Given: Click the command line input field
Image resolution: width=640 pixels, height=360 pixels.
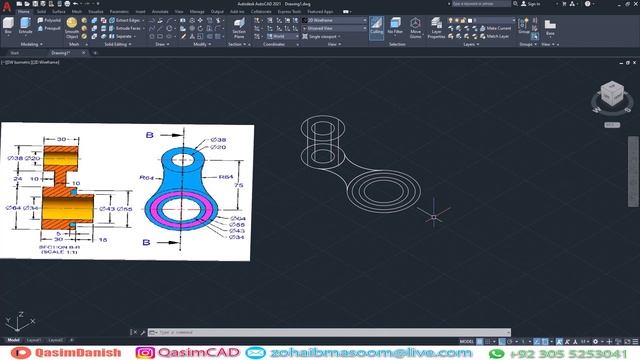Looking at the screenshot, I should 329,332.
